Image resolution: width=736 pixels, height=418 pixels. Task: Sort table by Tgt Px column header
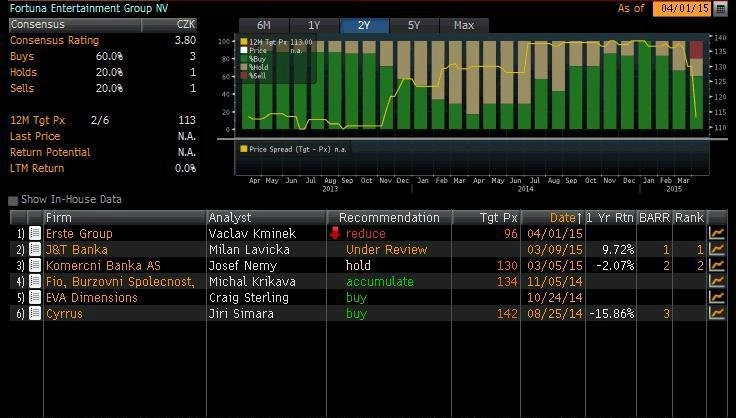click(x=486, y=218)
